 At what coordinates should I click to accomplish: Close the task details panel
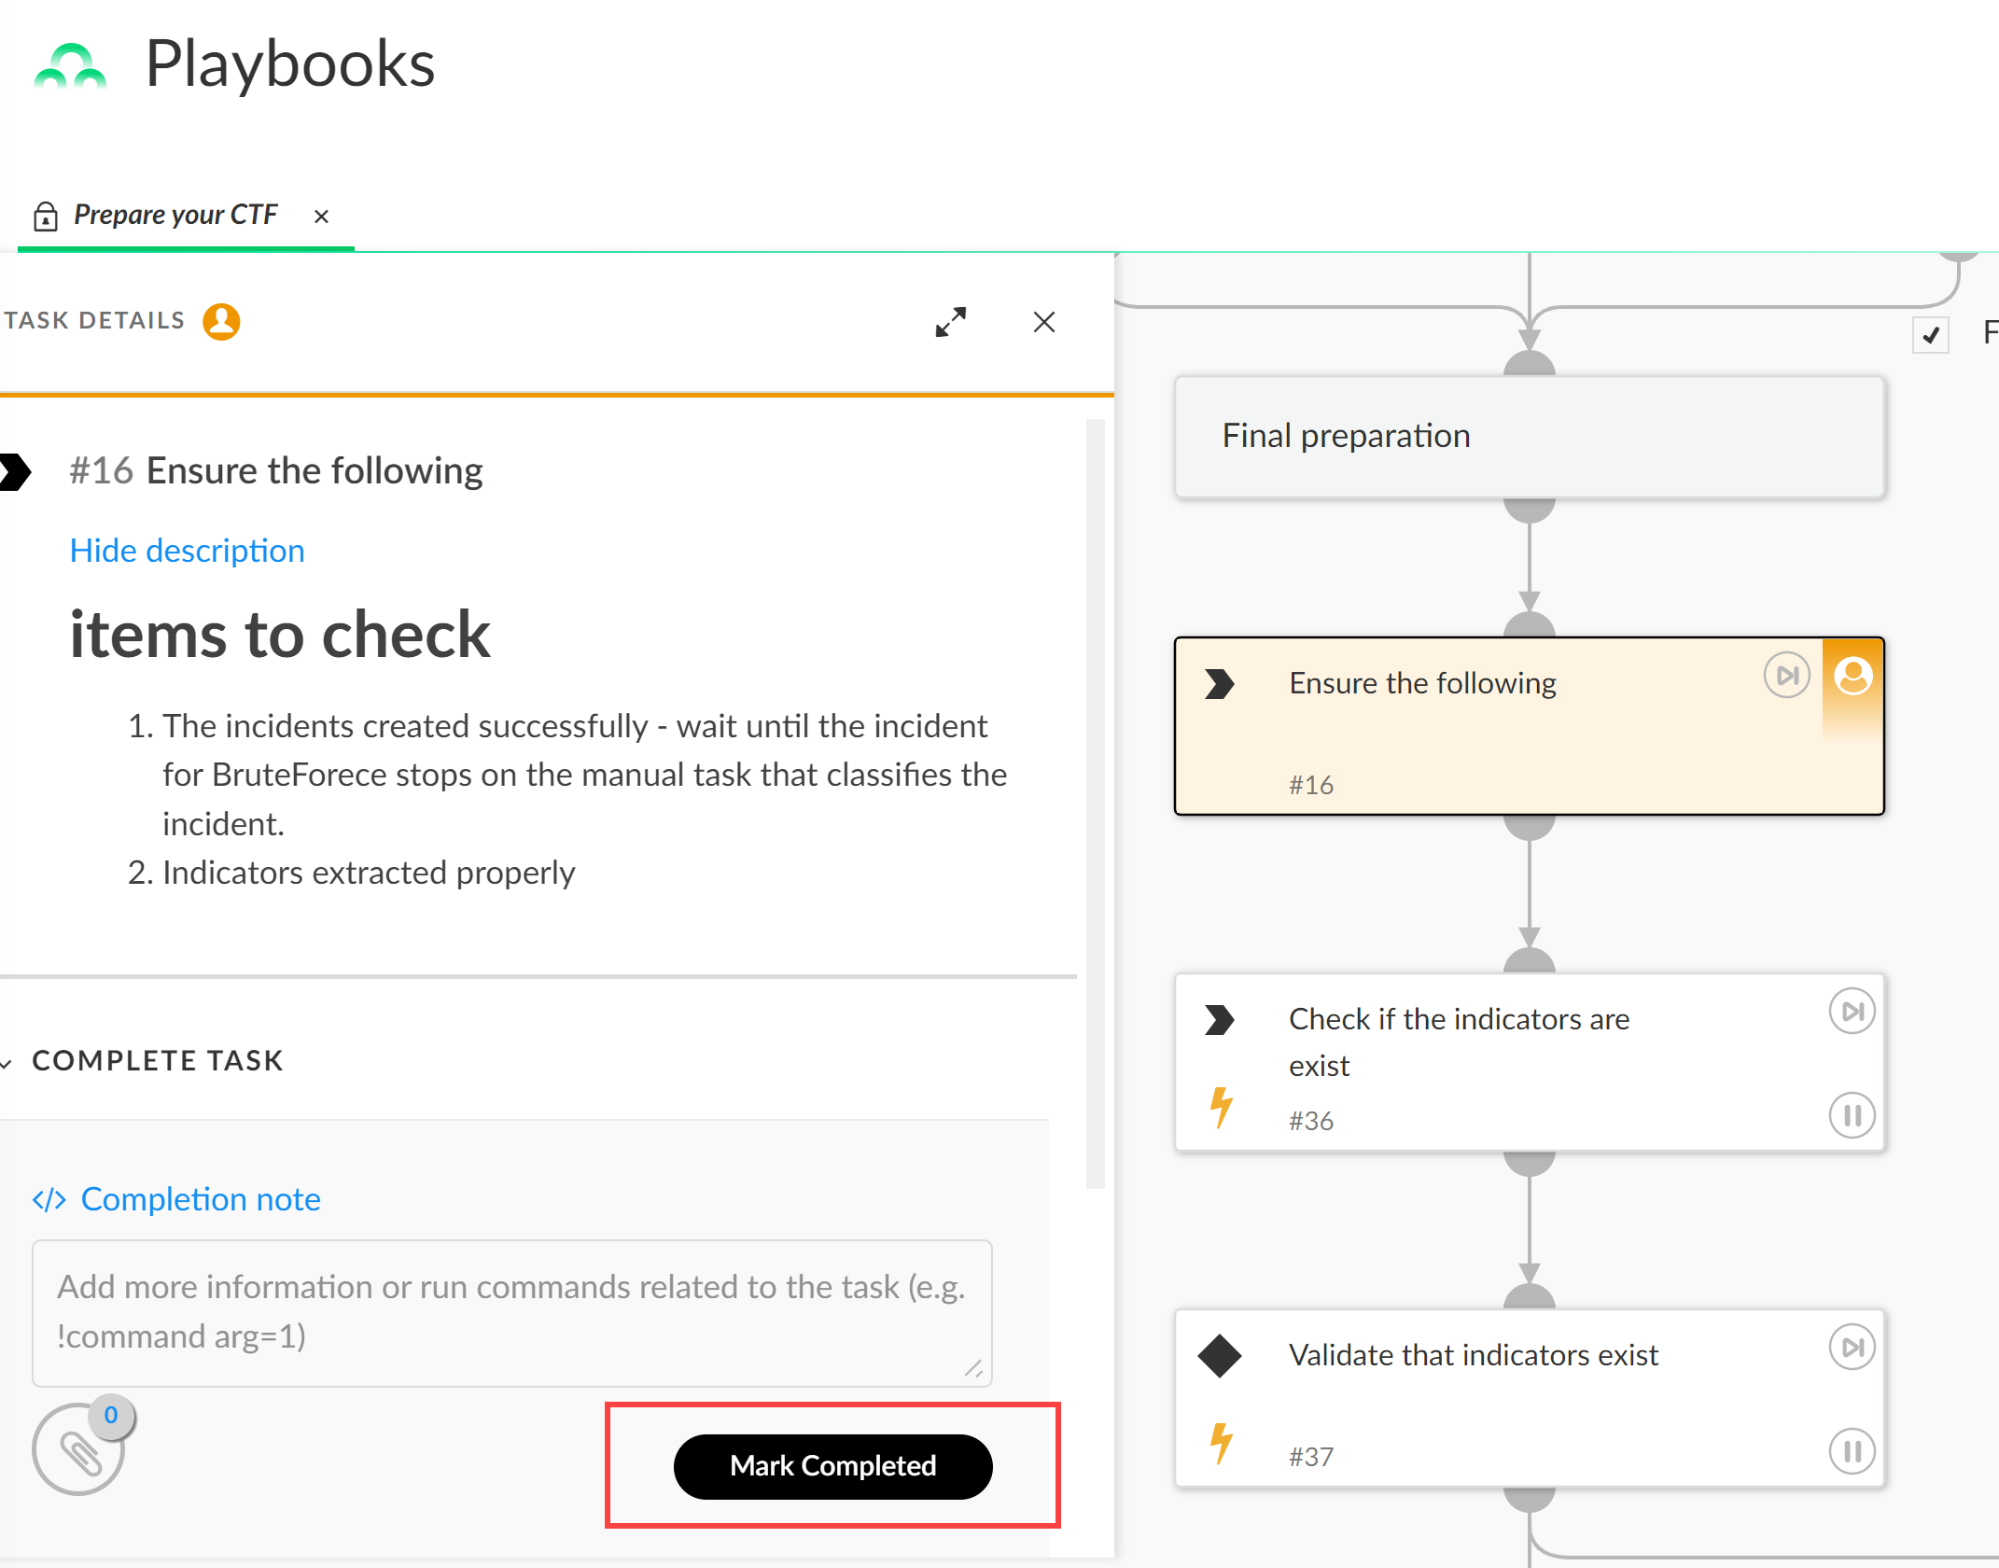click(1043, 322)
